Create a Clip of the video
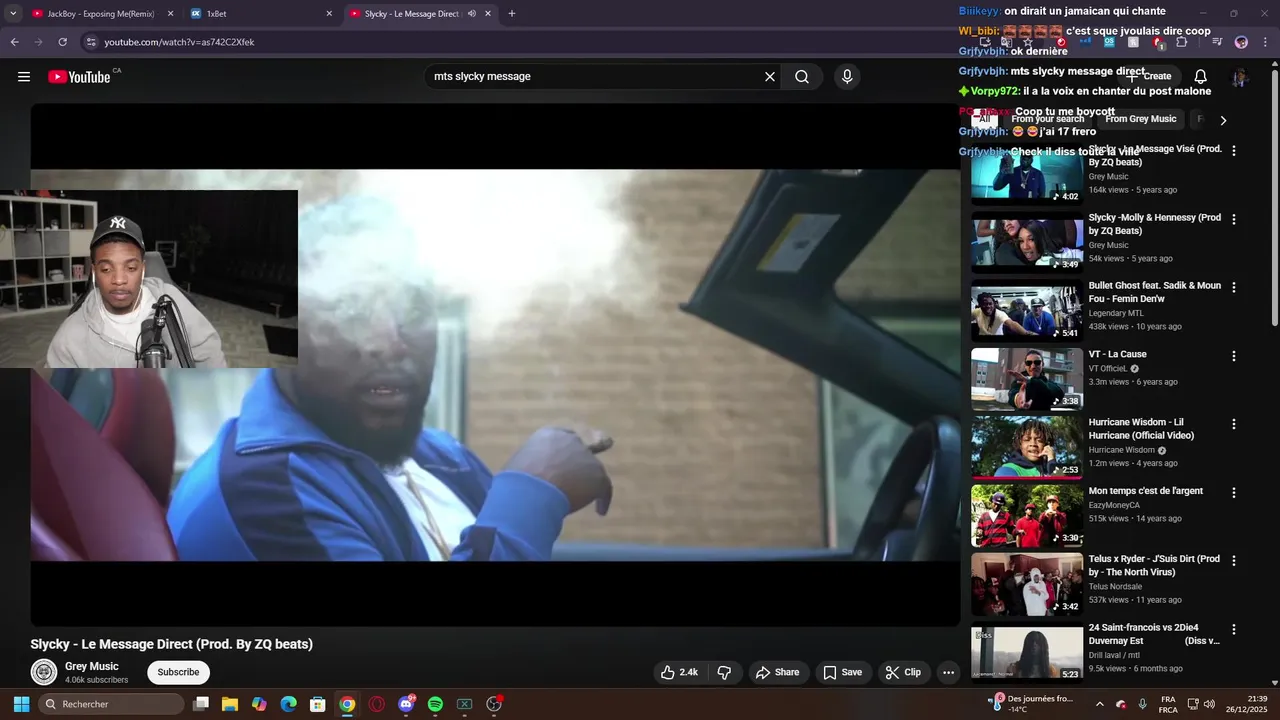 coord(903,672)
